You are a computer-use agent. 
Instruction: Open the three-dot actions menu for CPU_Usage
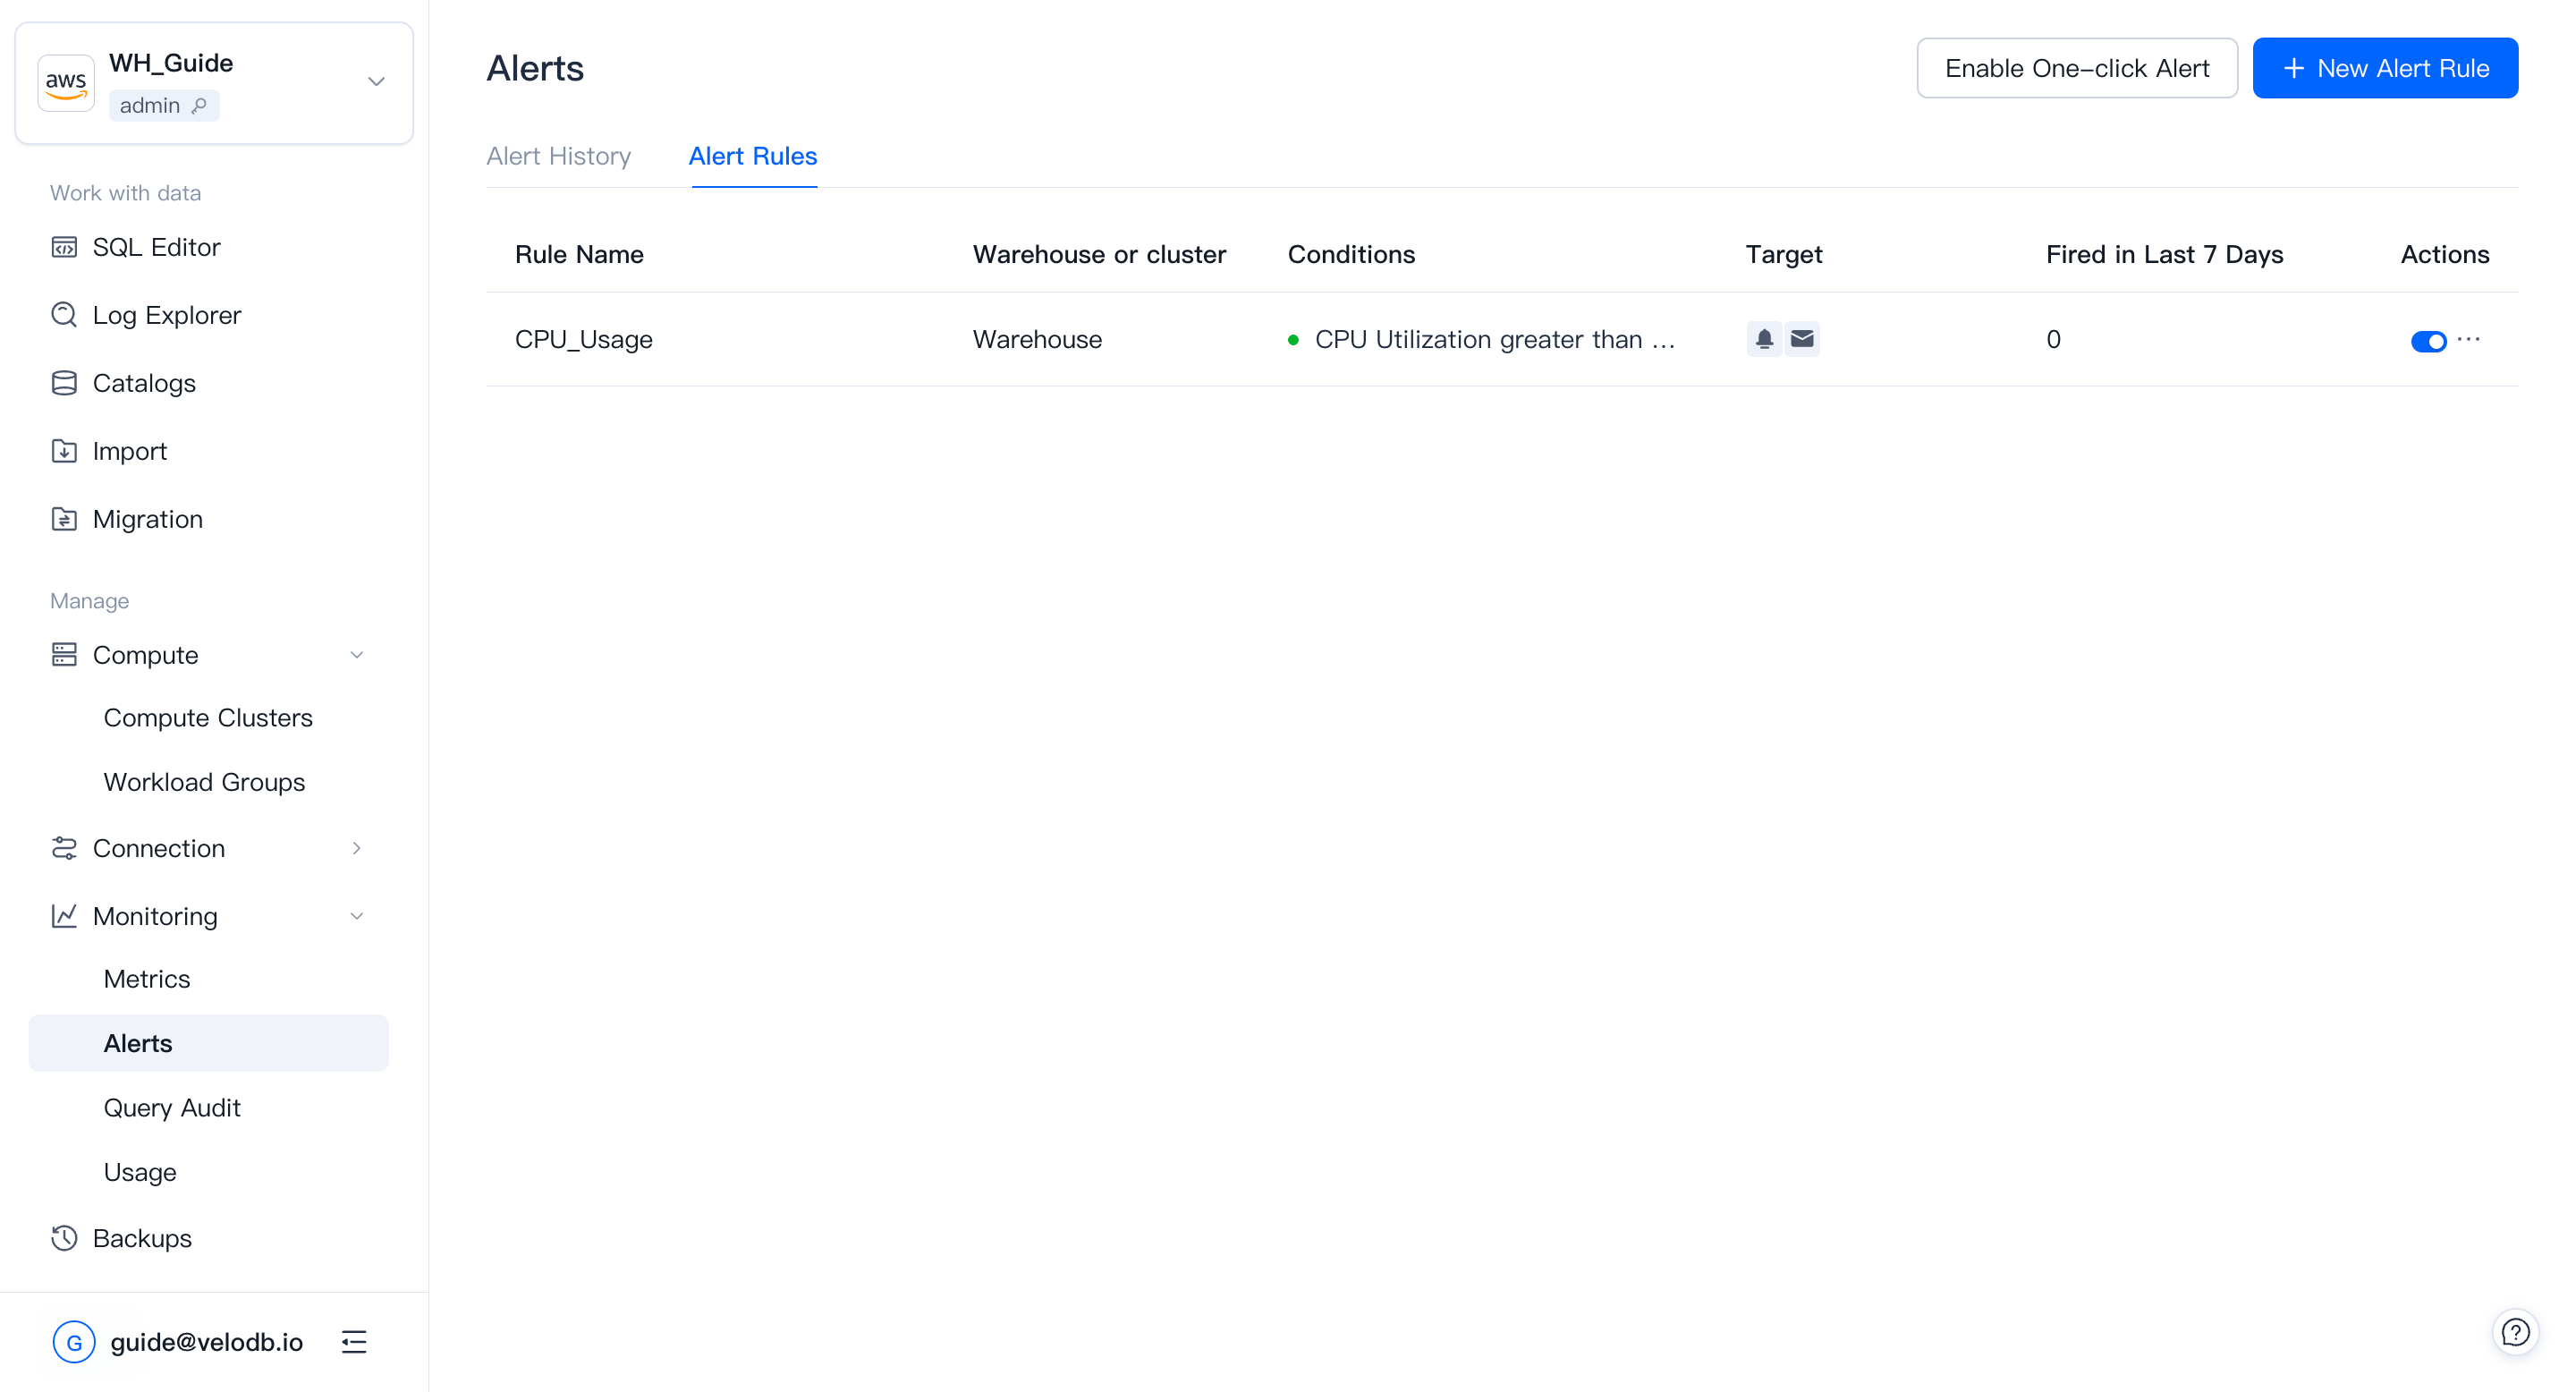2468,340
